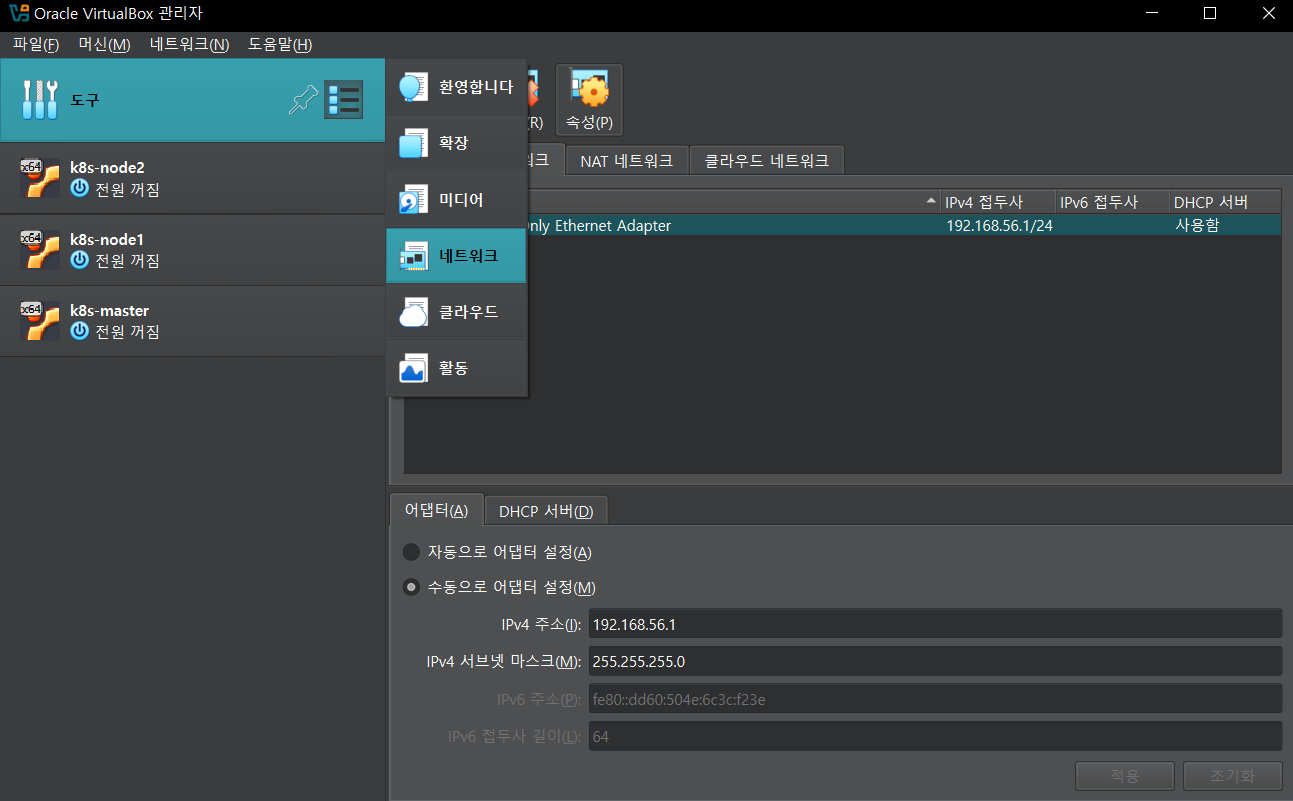Switch to 클라우드 네트워크 tab
This screenshot has width=1293, height=801.
(767, 160)
